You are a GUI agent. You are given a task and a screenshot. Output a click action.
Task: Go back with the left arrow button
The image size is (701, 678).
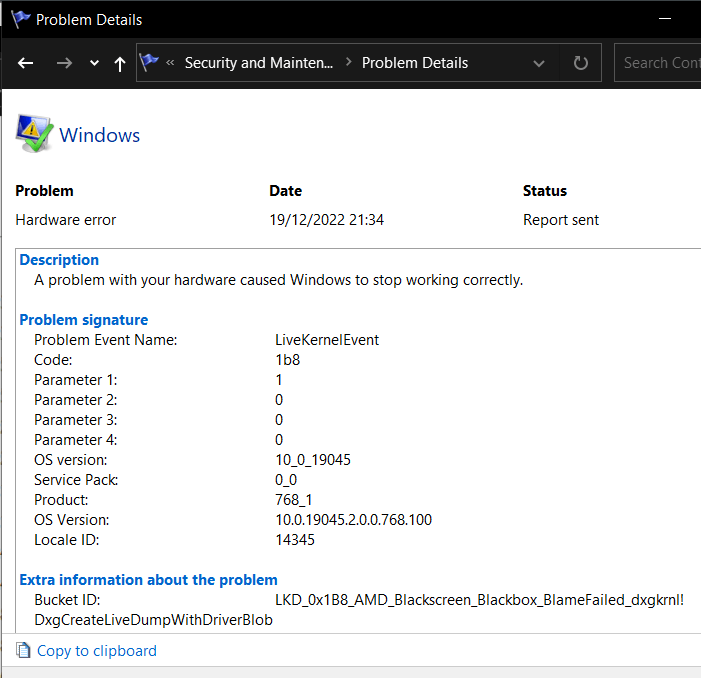click(25, 63)
